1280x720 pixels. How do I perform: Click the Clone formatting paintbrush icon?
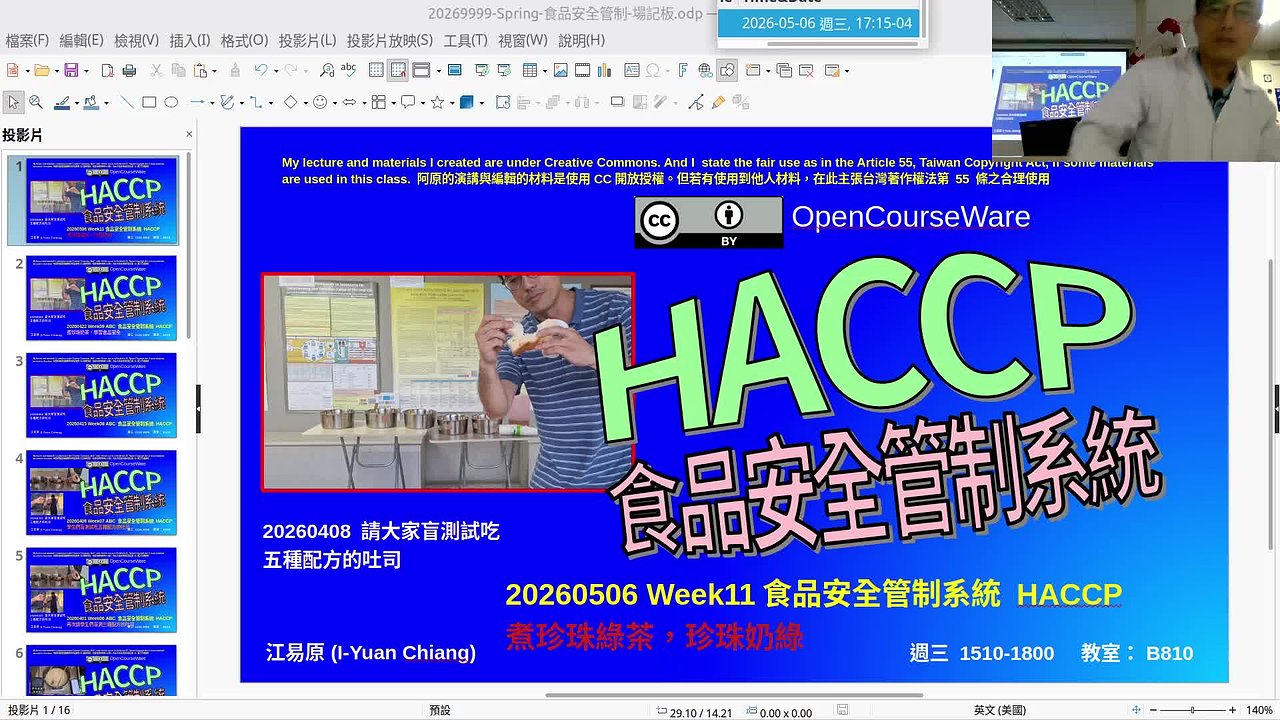coord(235,70)
